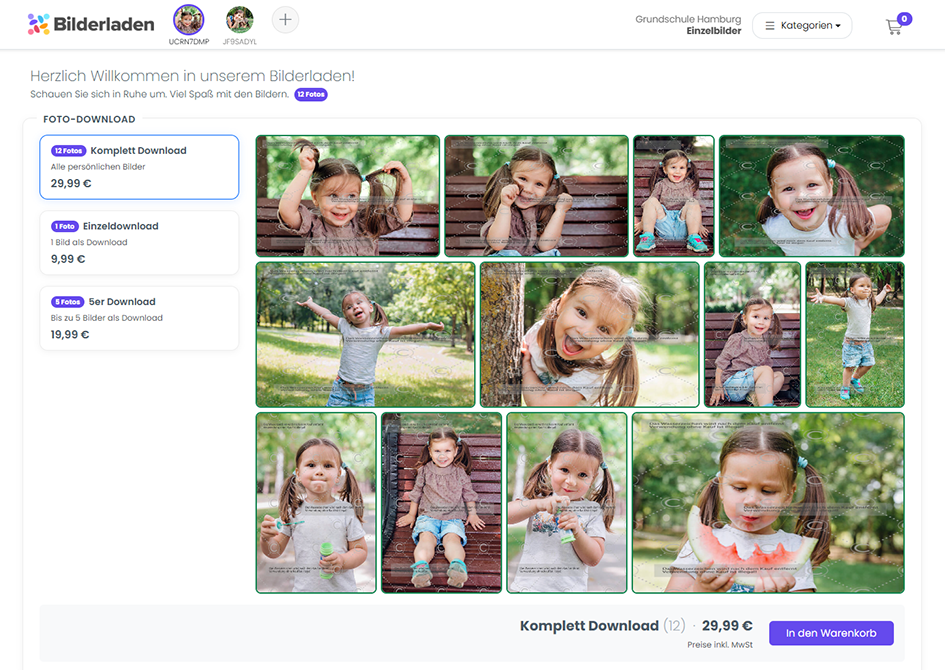Select the UCRN7DMP profile avatar
Screen dimensions: 945x670
tap(189, 20)
